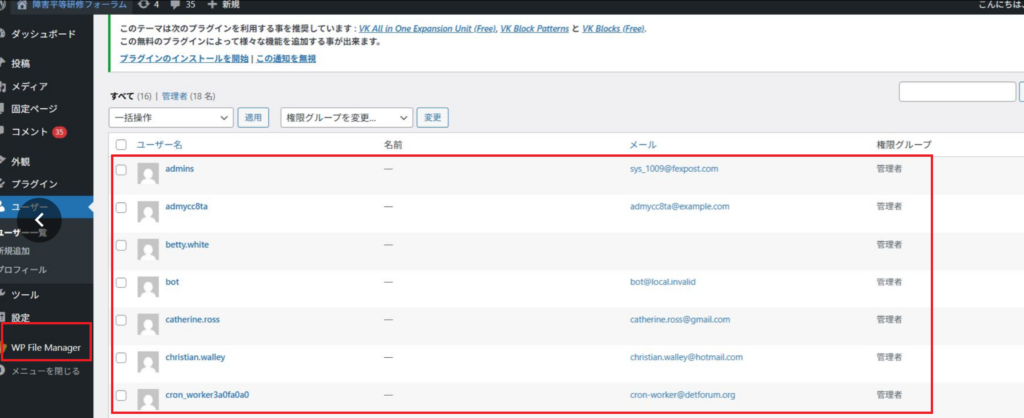Screen dimensions: 1024x418
Task: Check the box for user christian.walley
Action: pyautogui.click(x=121, y=358)
